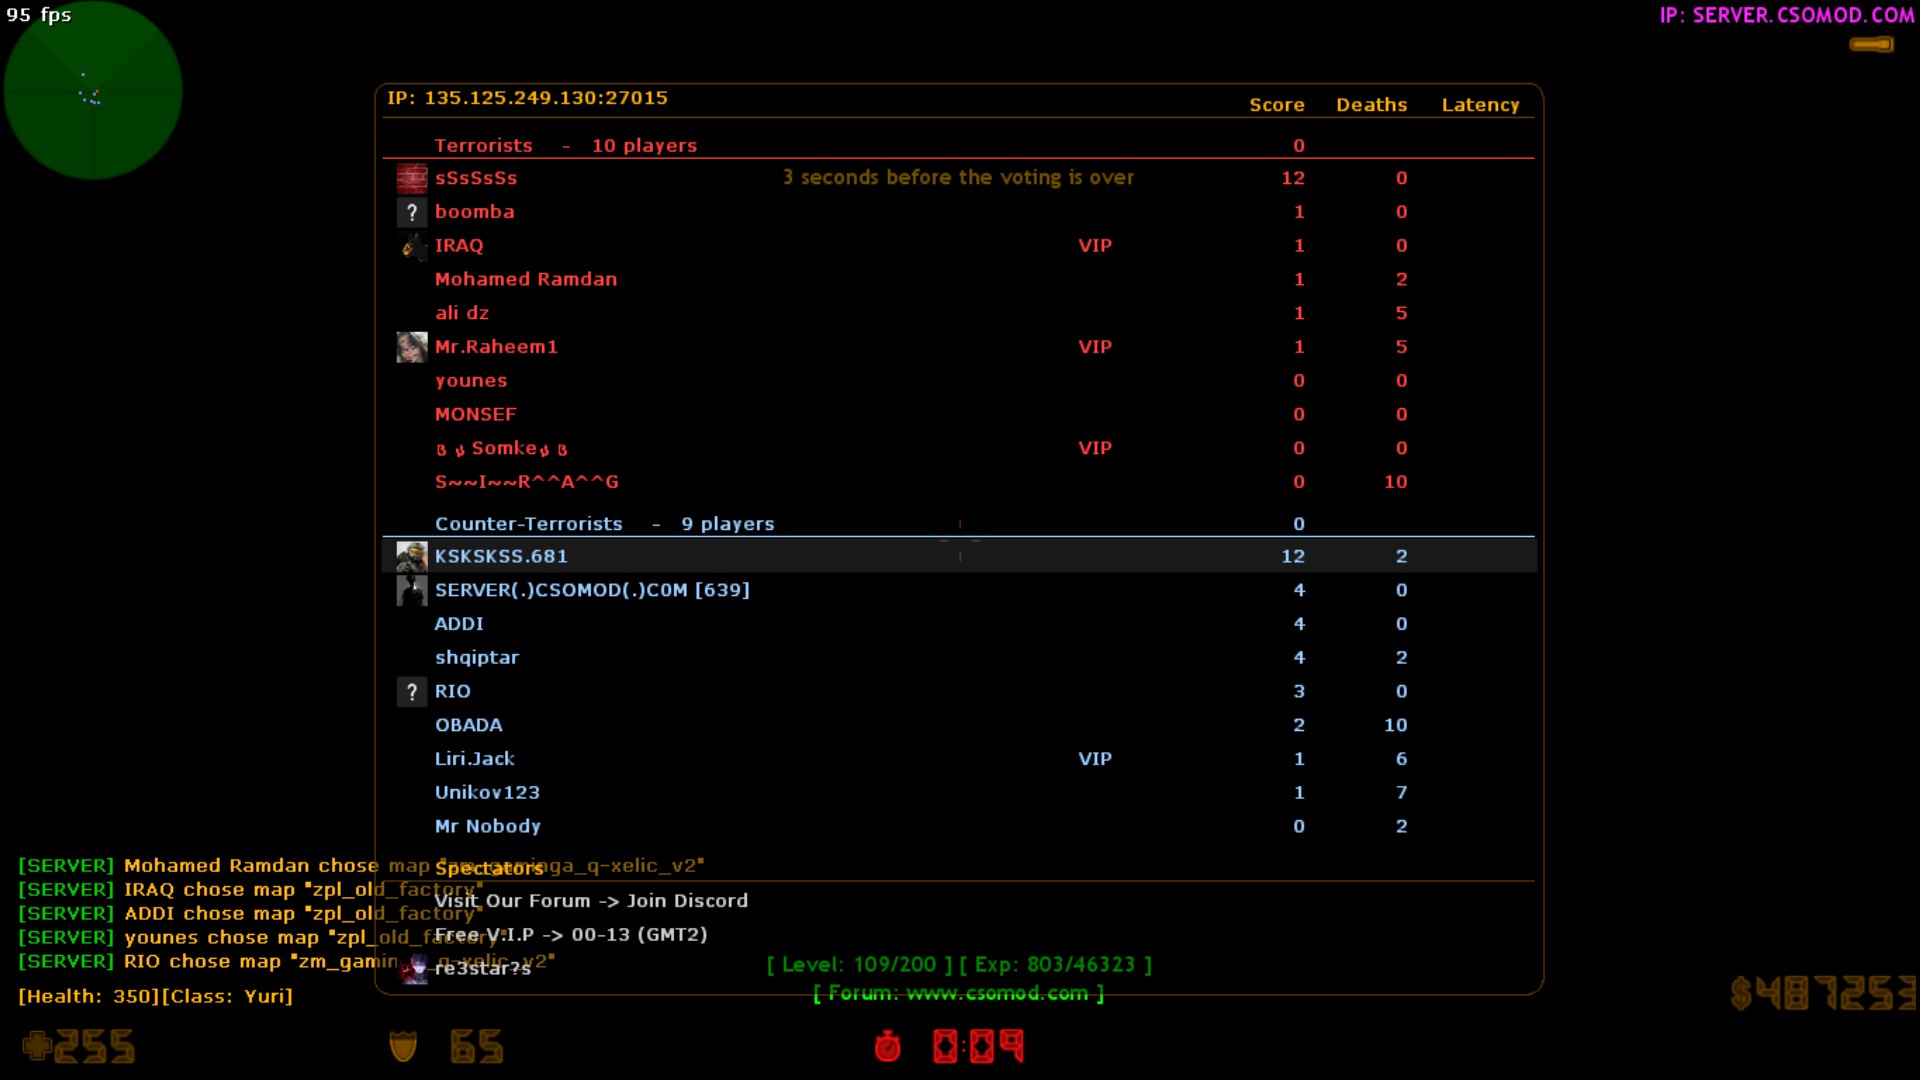Click sSsSsSs player avatar icon
This screenshot has height=1080, width=1920.
tap(411, 178)
